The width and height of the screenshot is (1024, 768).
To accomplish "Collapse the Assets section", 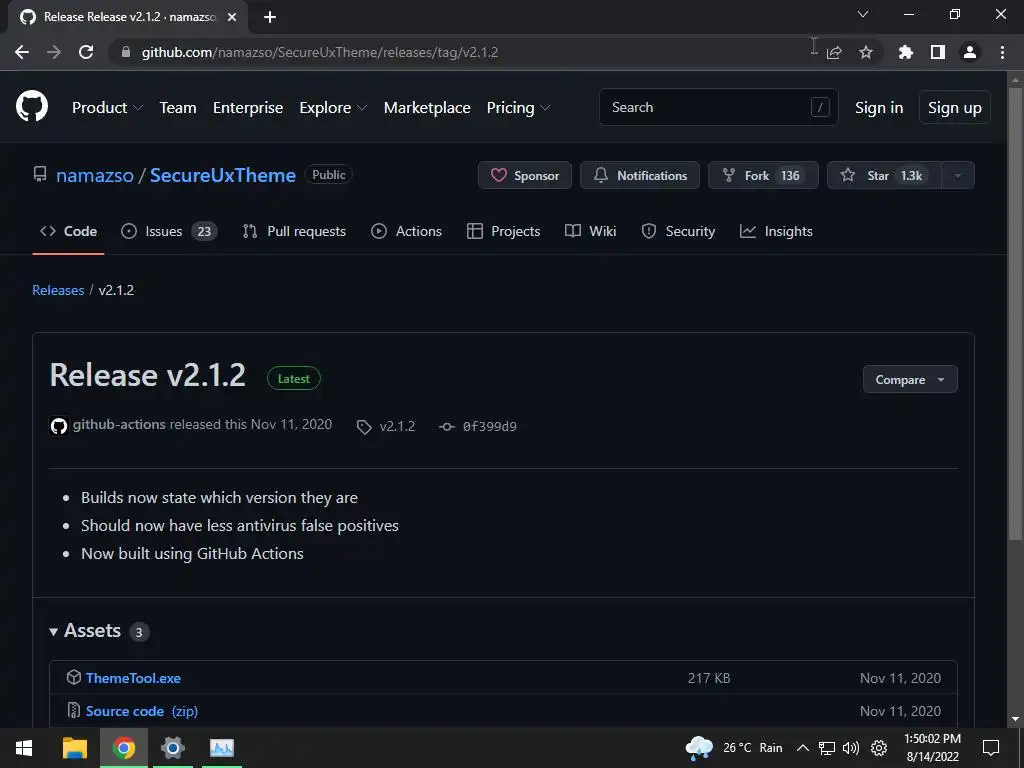I will [86, 631].
